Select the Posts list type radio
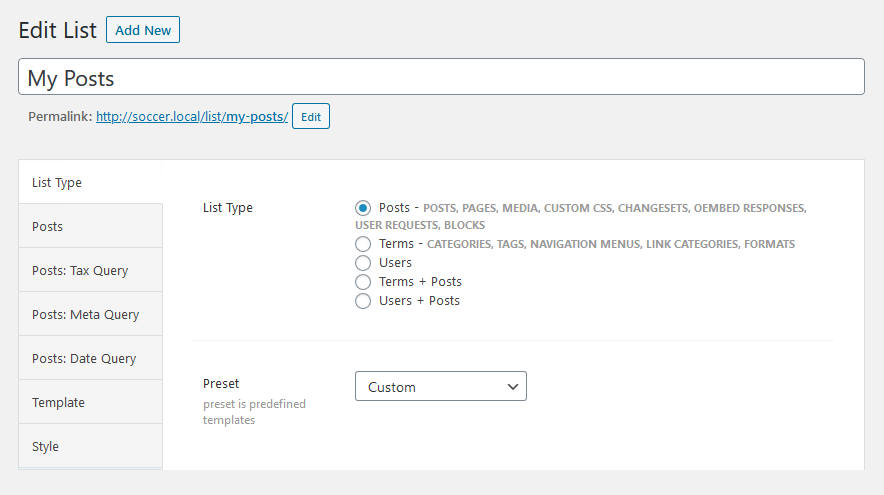This screenshot has height=495, width=884. pos(363,208)
